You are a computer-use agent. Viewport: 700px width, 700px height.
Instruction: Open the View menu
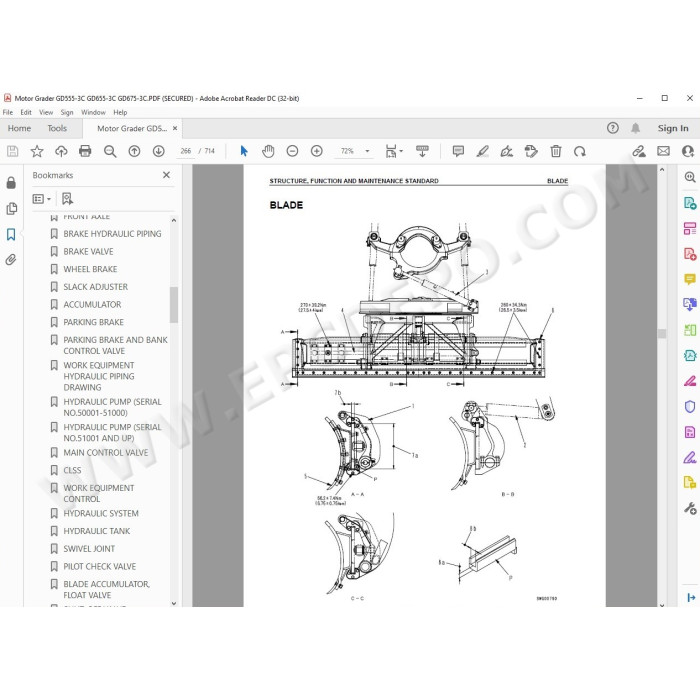click(46, 112)
